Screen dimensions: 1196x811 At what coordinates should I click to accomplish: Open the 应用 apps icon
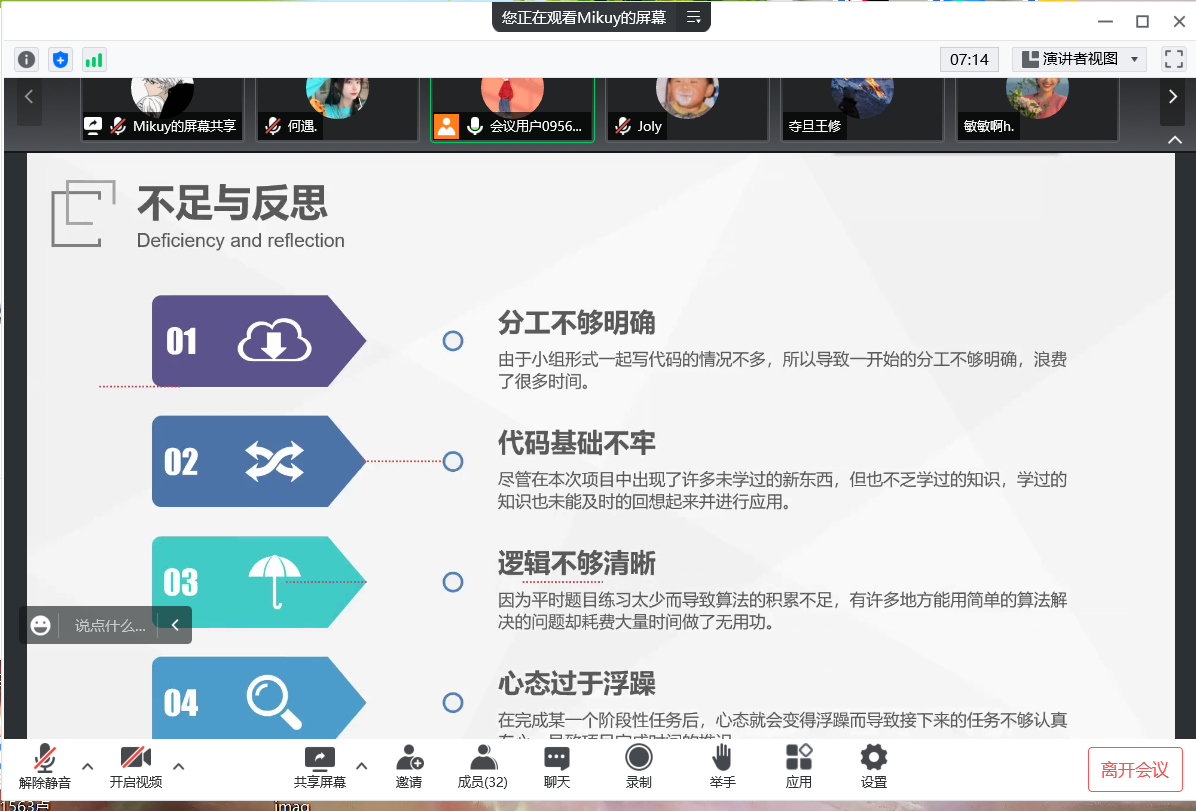799,766
